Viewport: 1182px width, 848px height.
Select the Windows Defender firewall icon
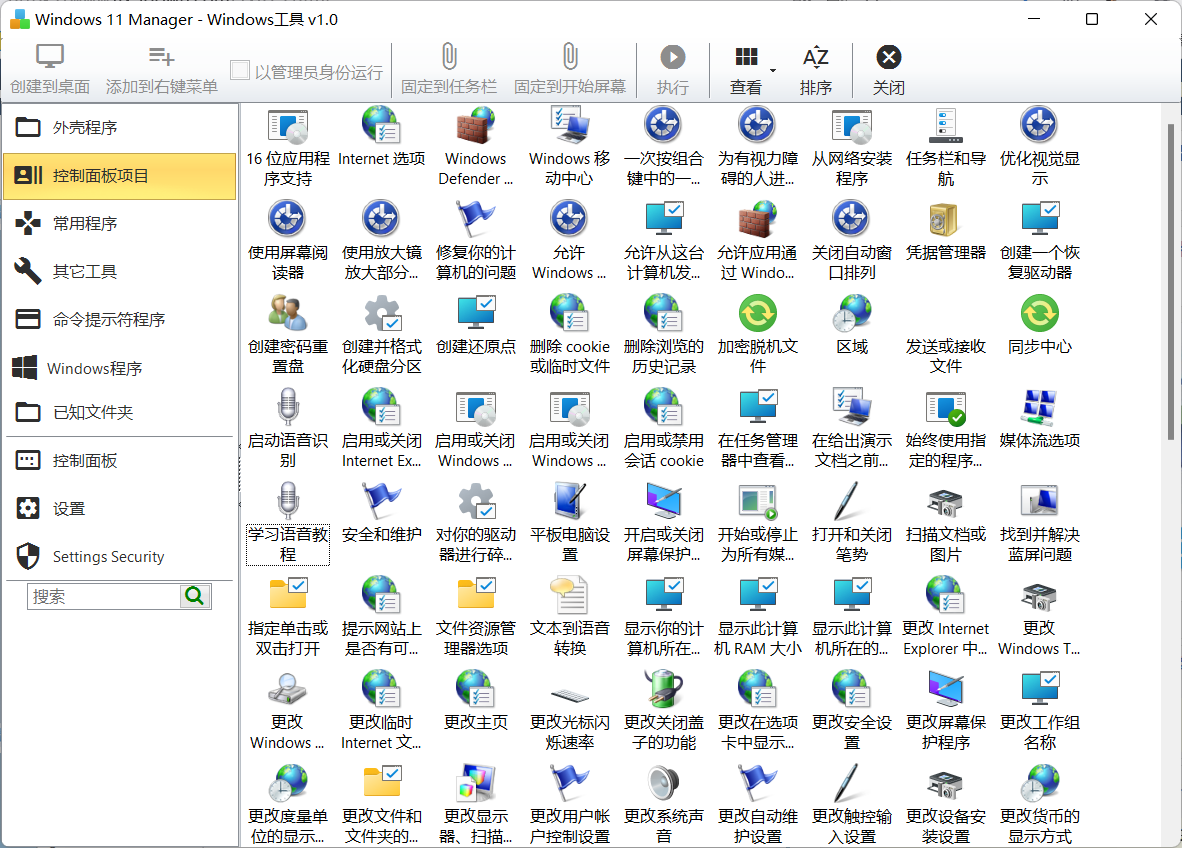(x=476, y=126)
